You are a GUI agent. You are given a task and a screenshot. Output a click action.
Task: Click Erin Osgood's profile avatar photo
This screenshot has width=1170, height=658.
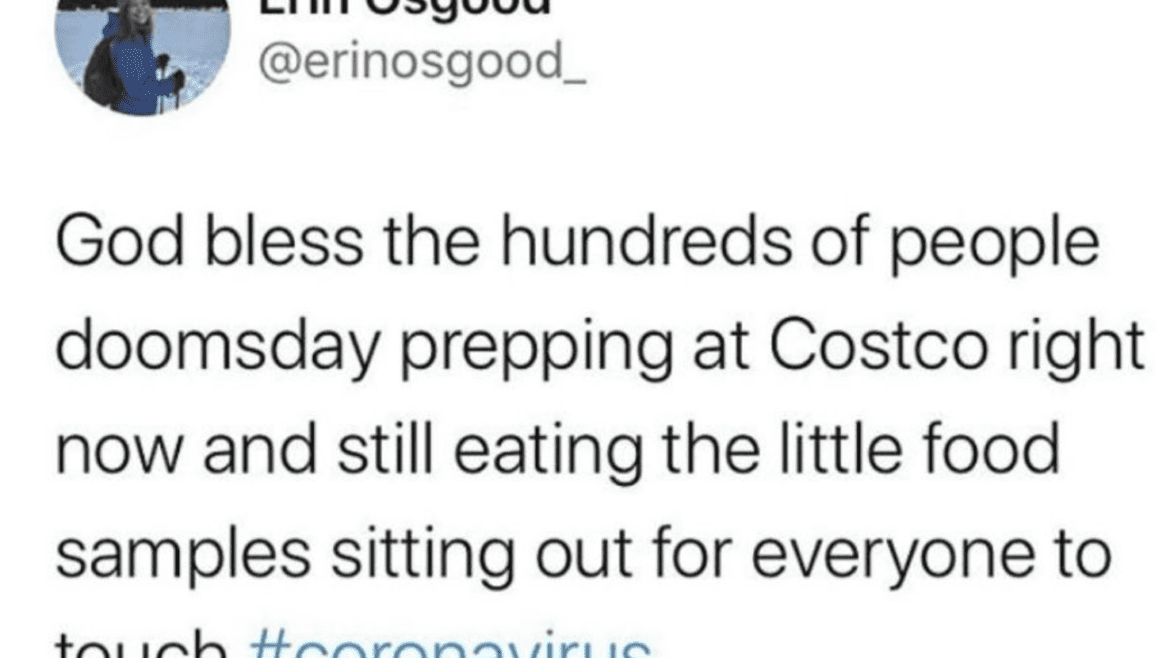[141, 55]
